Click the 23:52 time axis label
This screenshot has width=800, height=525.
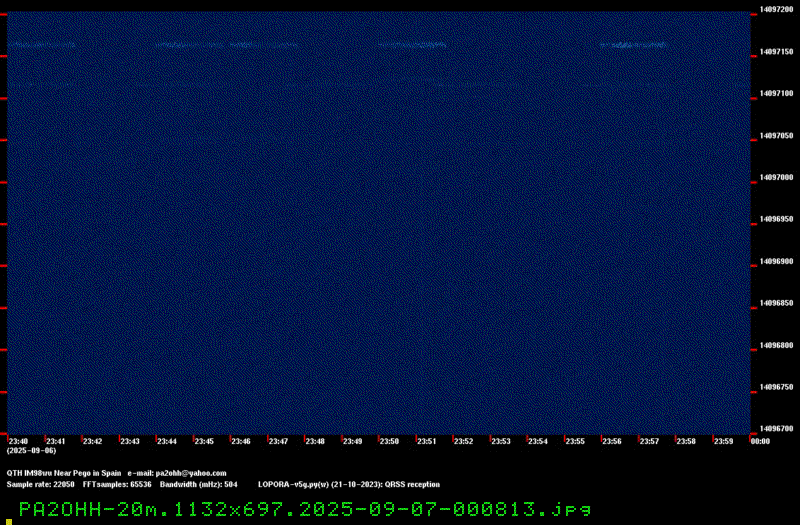[463, 441]
